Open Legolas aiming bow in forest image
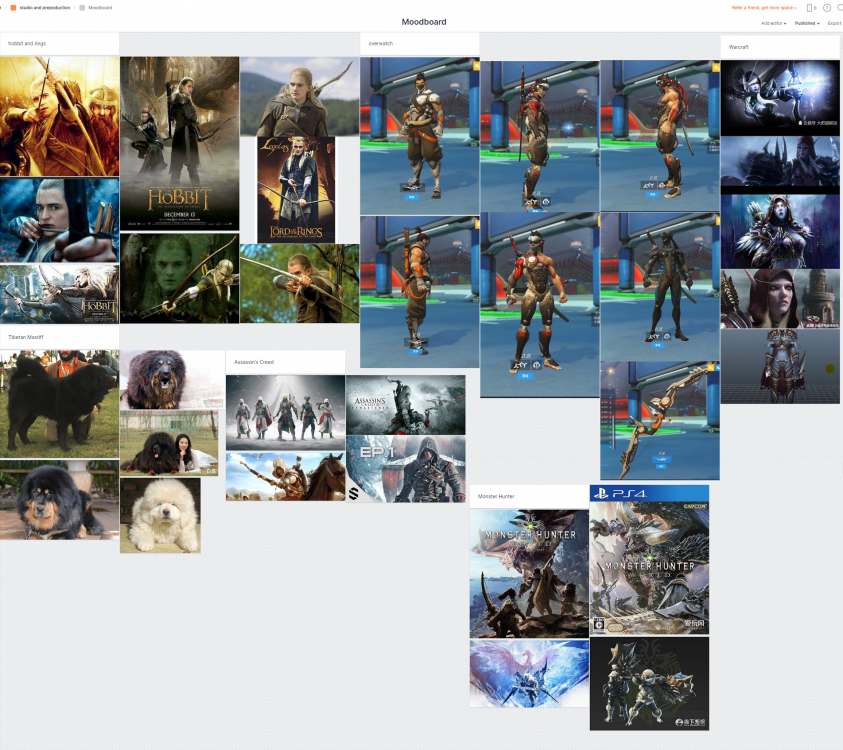This screenshot has height=750, width=843. [299, 283]
